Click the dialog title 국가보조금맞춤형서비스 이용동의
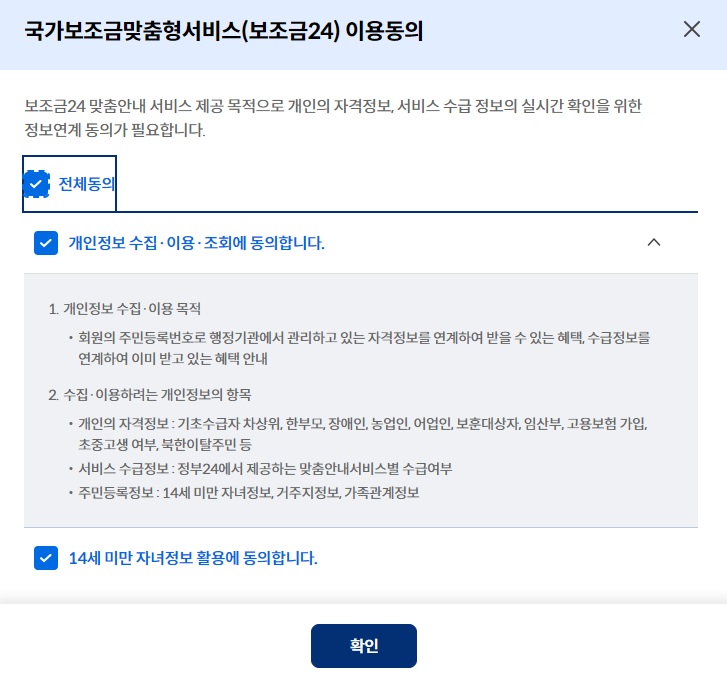The image size is (727, 680). pyautogui.click(x=223, y=31)
